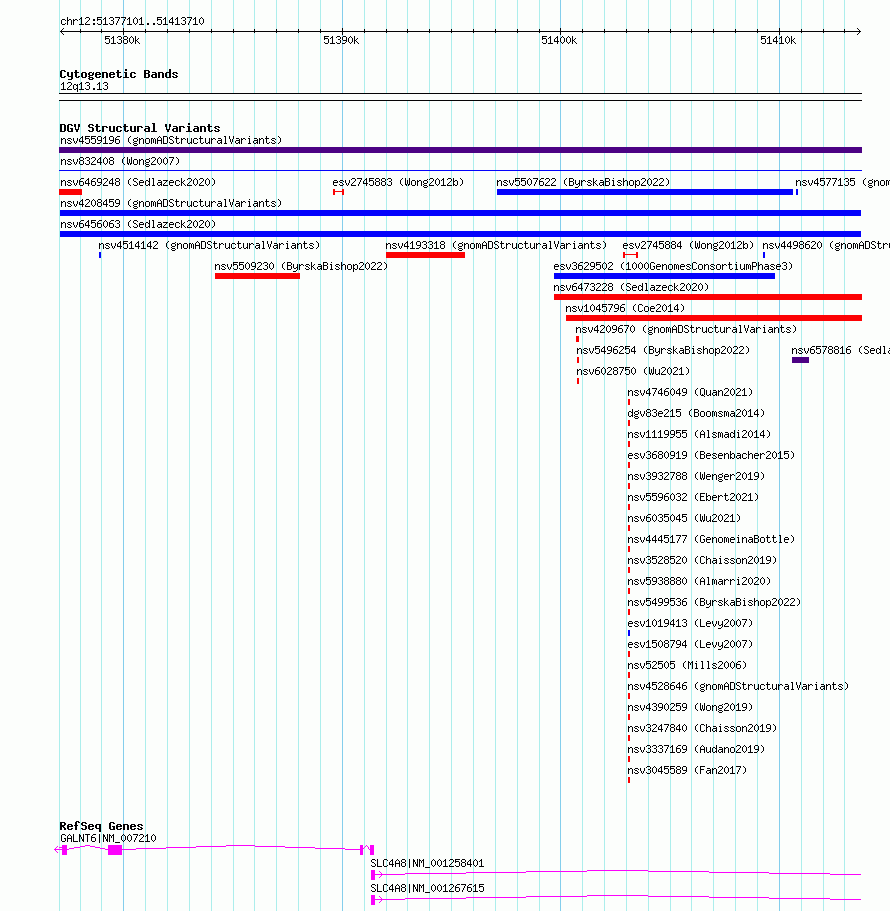
Task: Open the nsv4209670 gnomAD variant label
Action: pyautogui.click(x=686, y=329)
